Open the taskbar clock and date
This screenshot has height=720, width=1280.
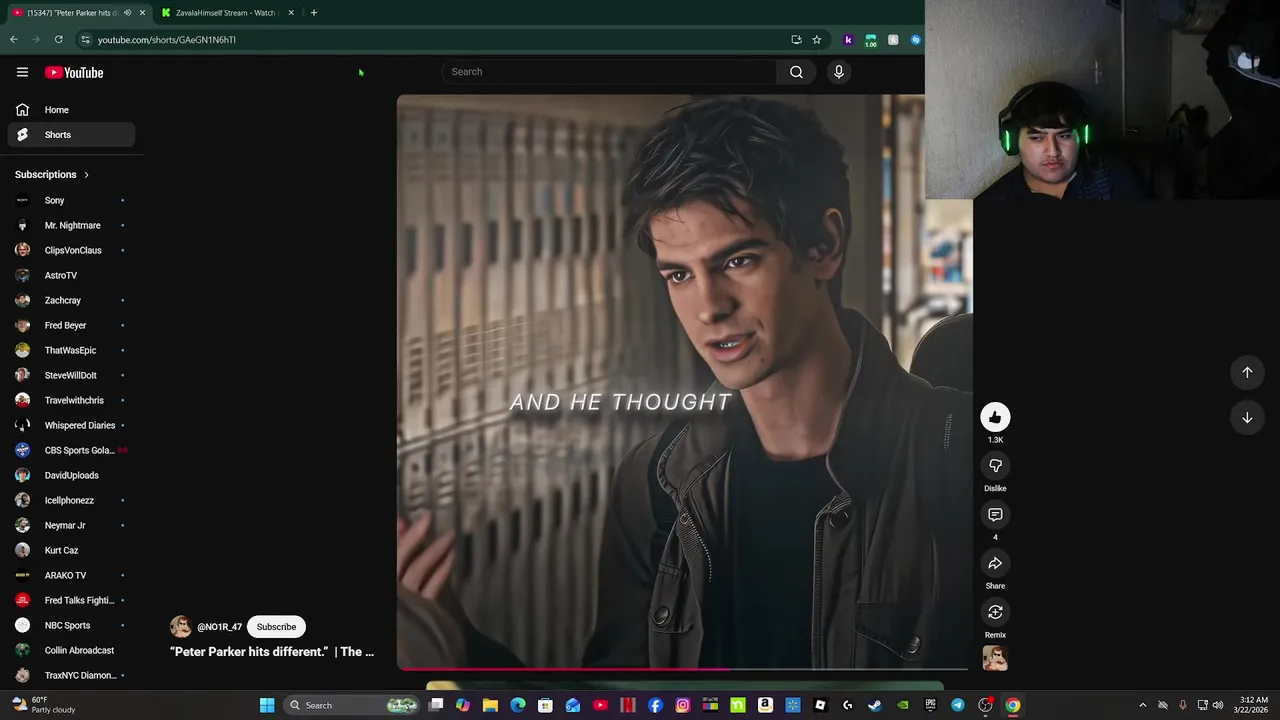click(x=1254, y=705)
